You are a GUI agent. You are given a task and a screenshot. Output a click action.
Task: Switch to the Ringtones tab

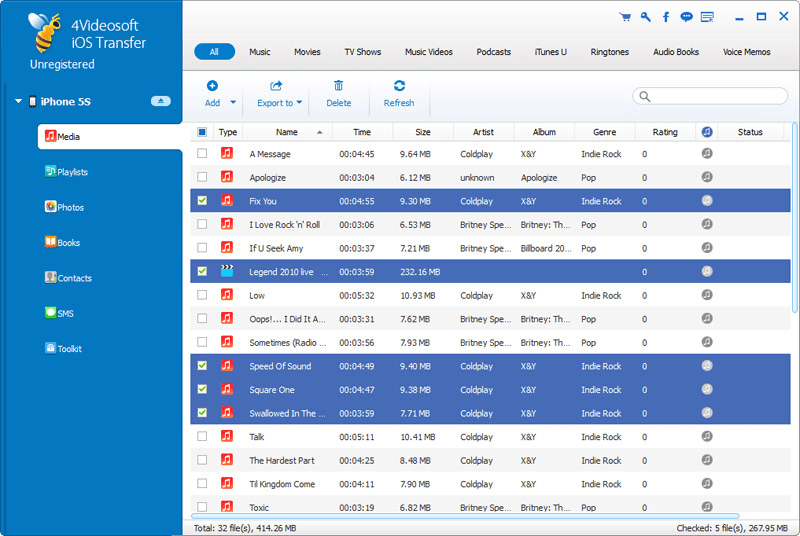(x=610, y=52)
